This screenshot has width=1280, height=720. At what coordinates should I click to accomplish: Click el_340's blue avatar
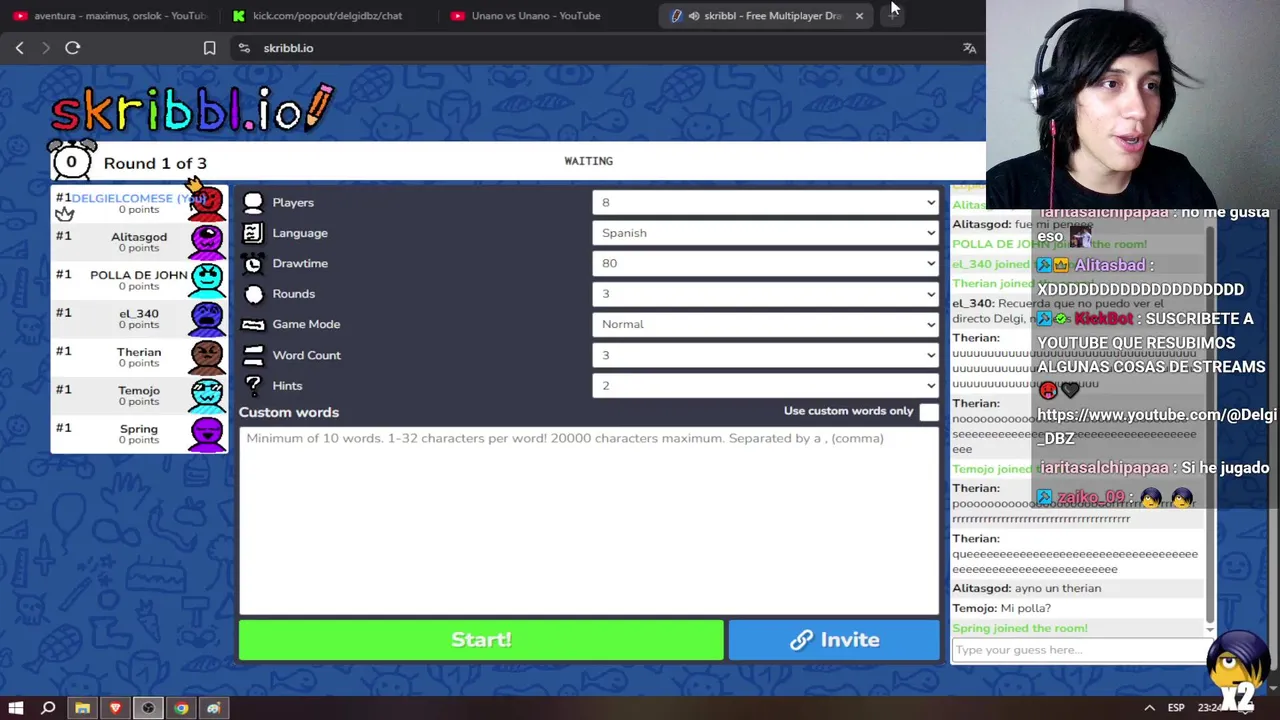207,318
